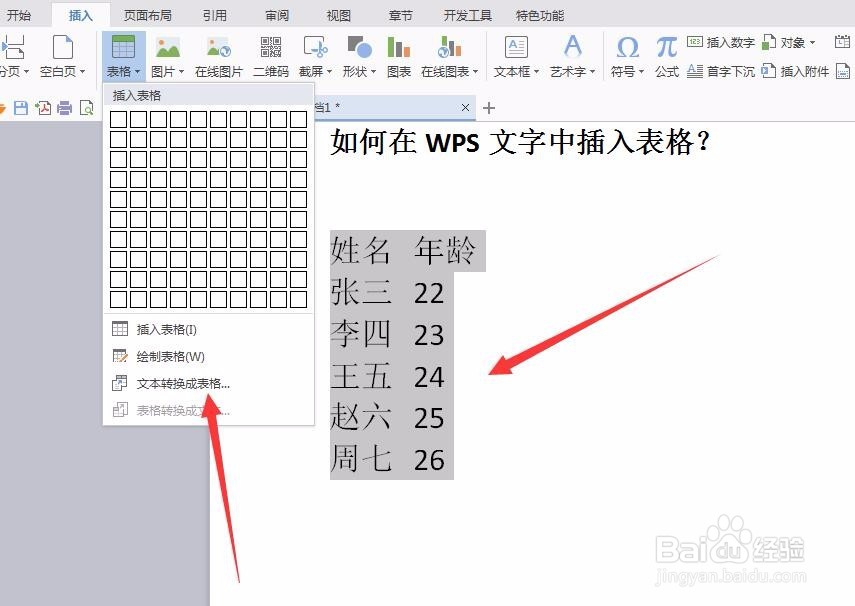This screenshot has width=855, height=606.
Task: Expand the 符号 dropdown arrow
Action: coord(641,72)
